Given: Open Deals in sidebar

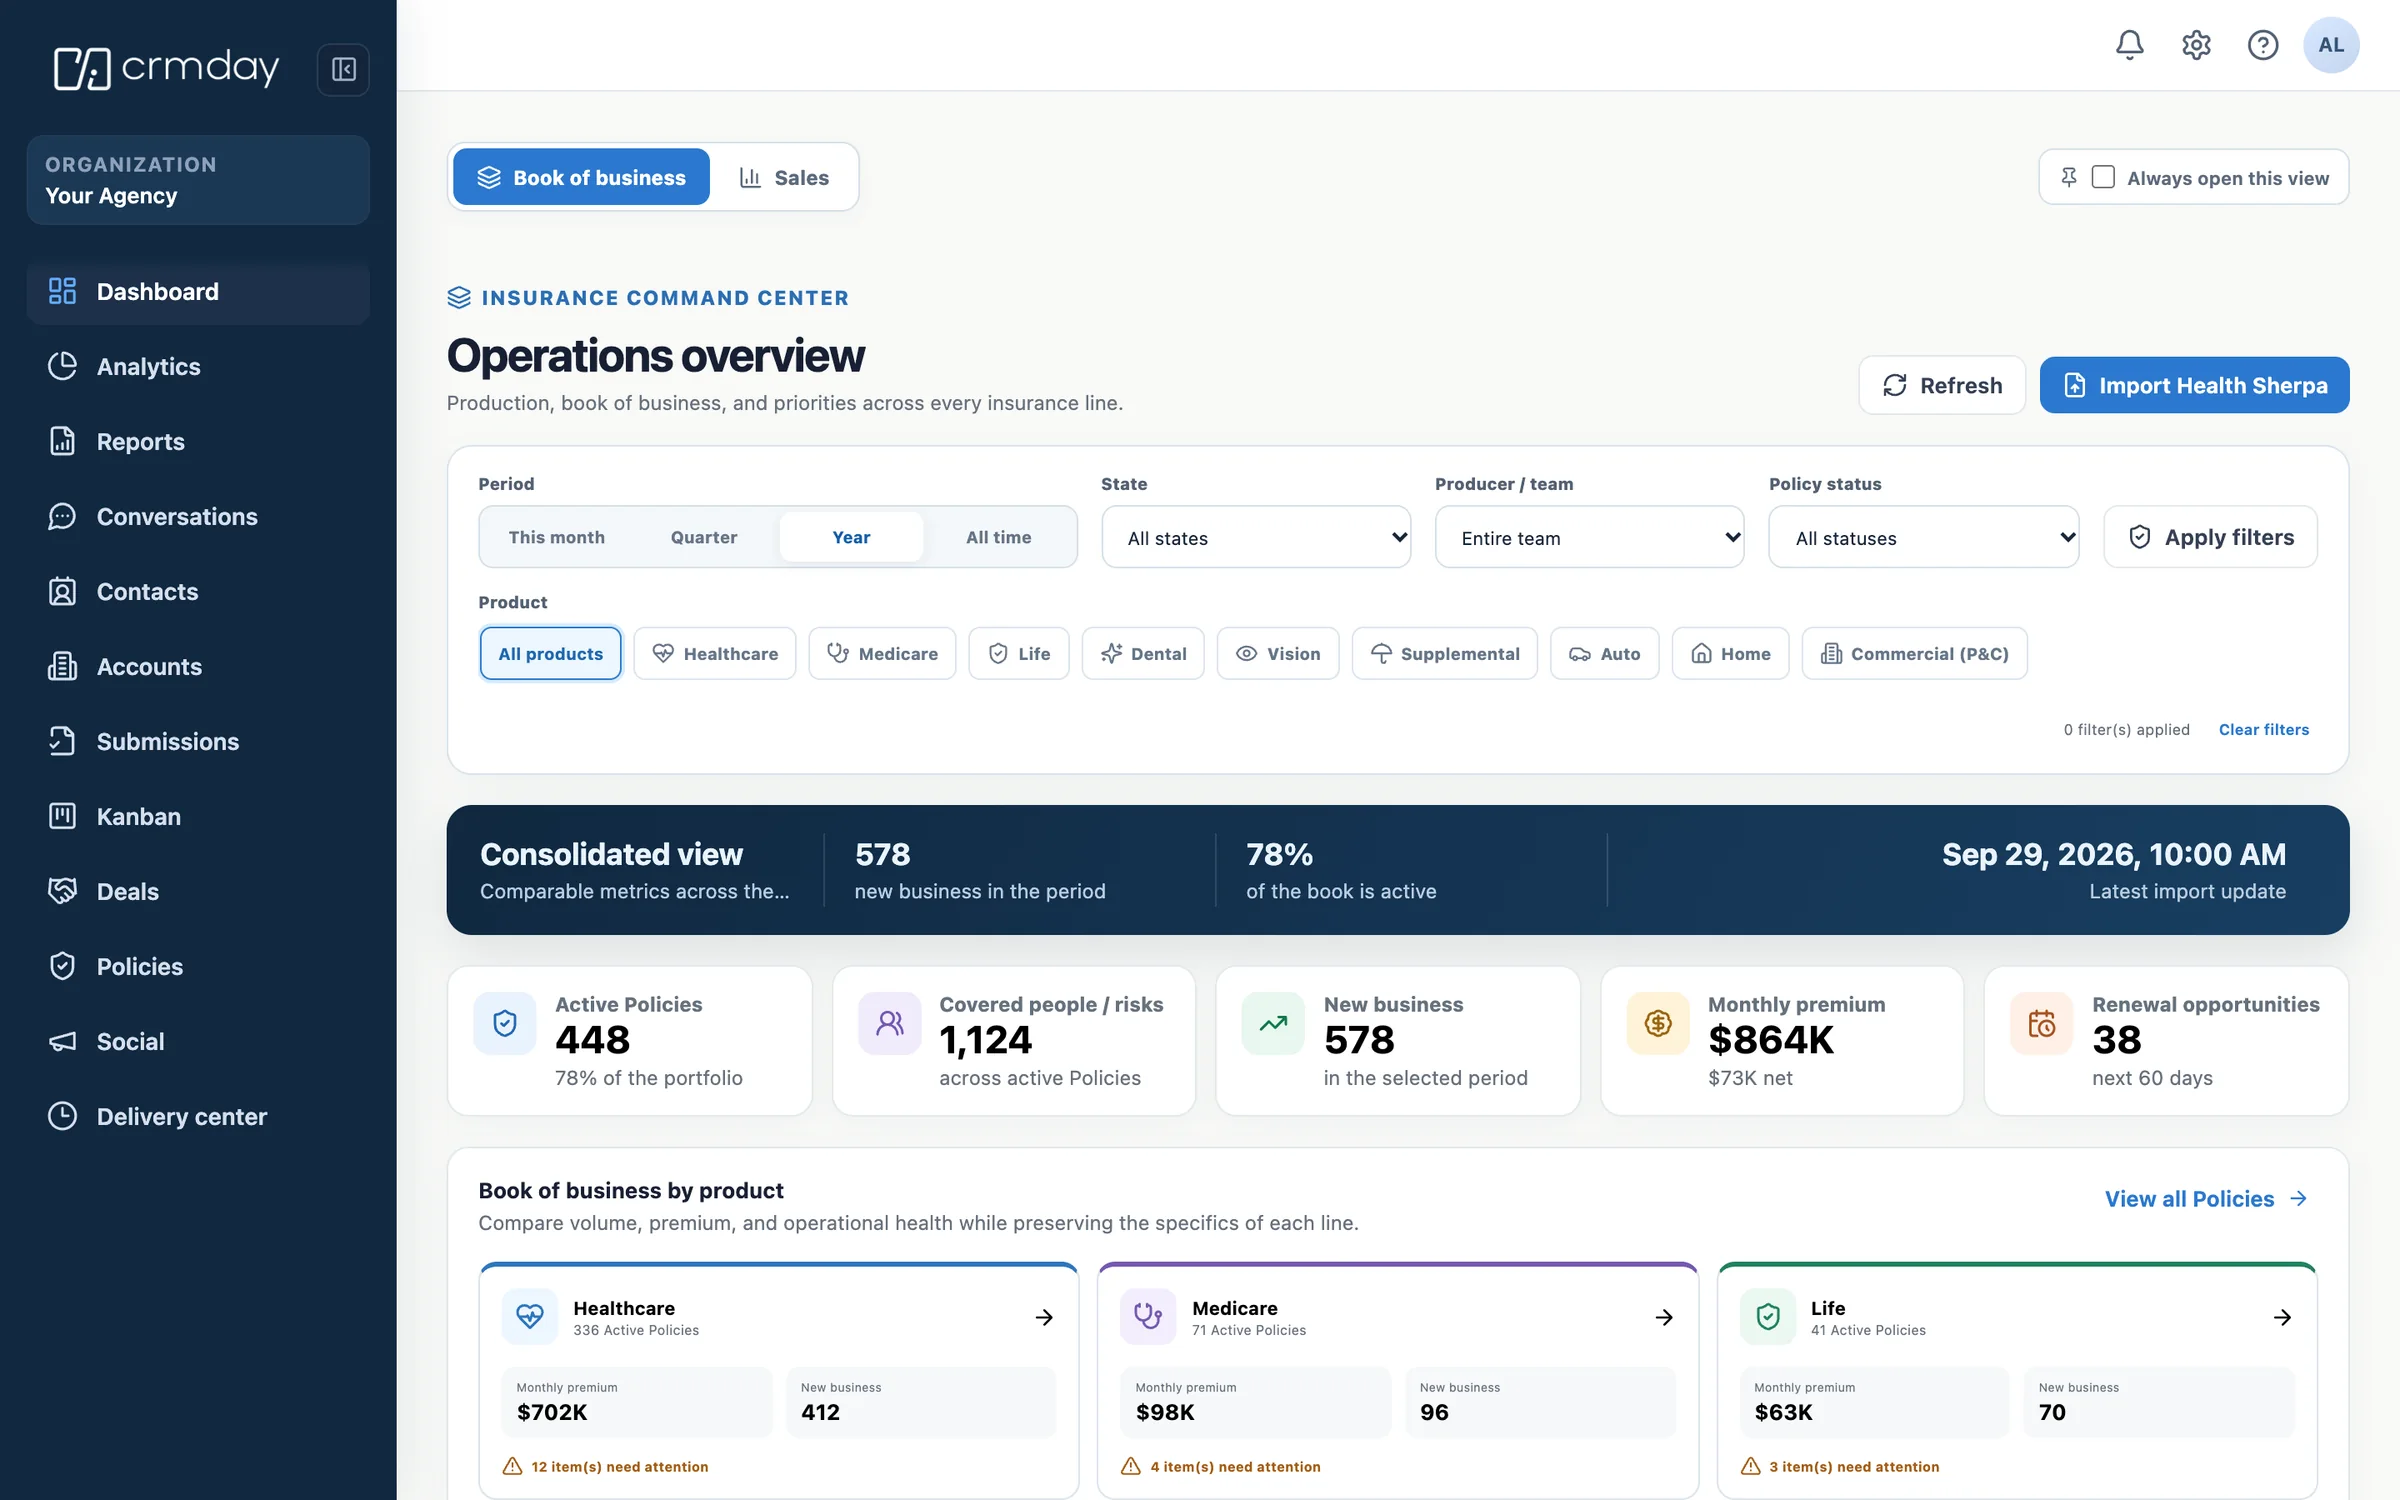Looking at the screenshot, I should [198, 891].
